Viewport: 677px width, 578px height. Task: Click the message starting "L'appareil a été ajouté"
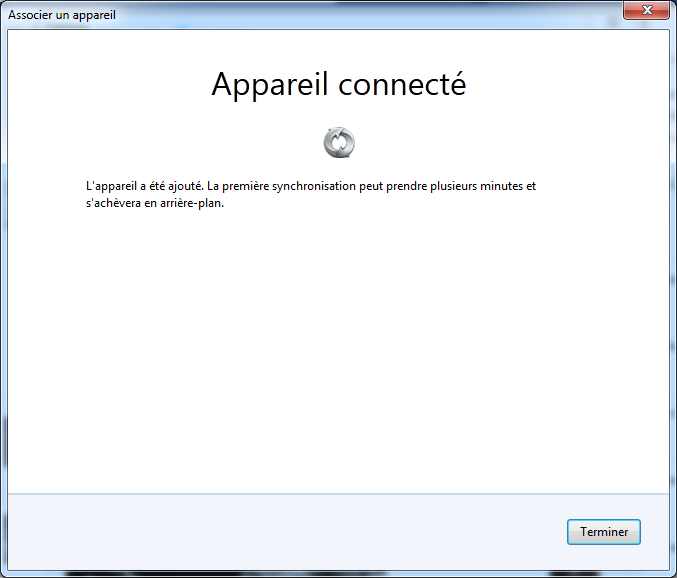coord(311,194)
